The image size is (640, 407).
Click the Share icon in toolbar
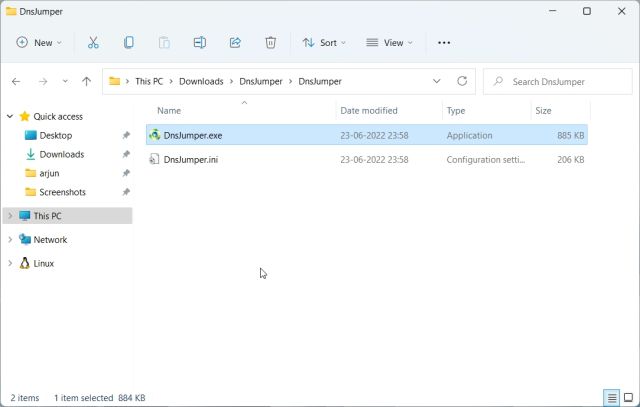235,42
